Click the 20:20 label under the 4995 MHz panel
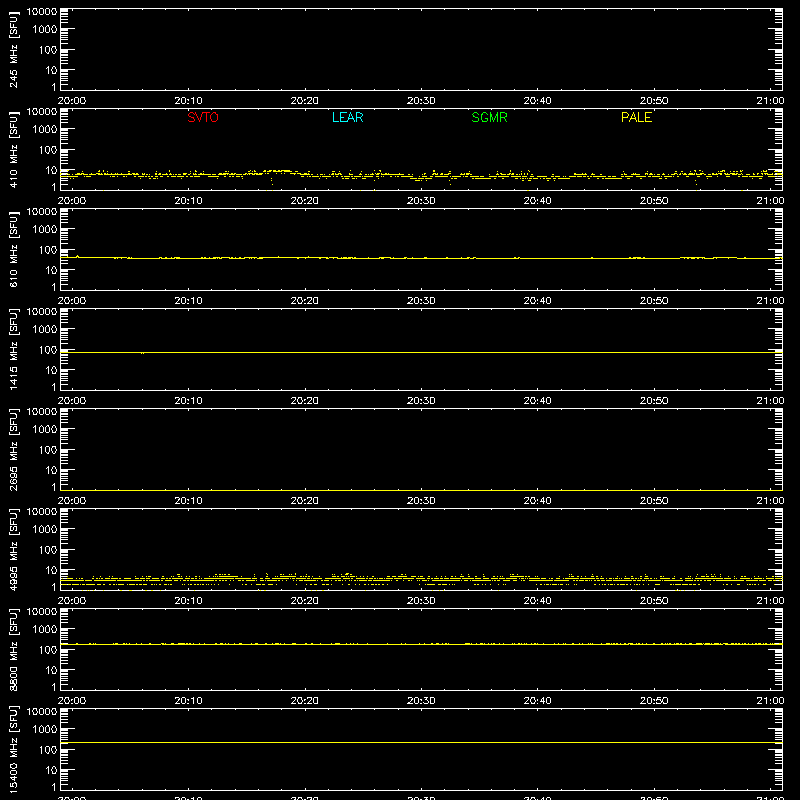 point(305,601)
